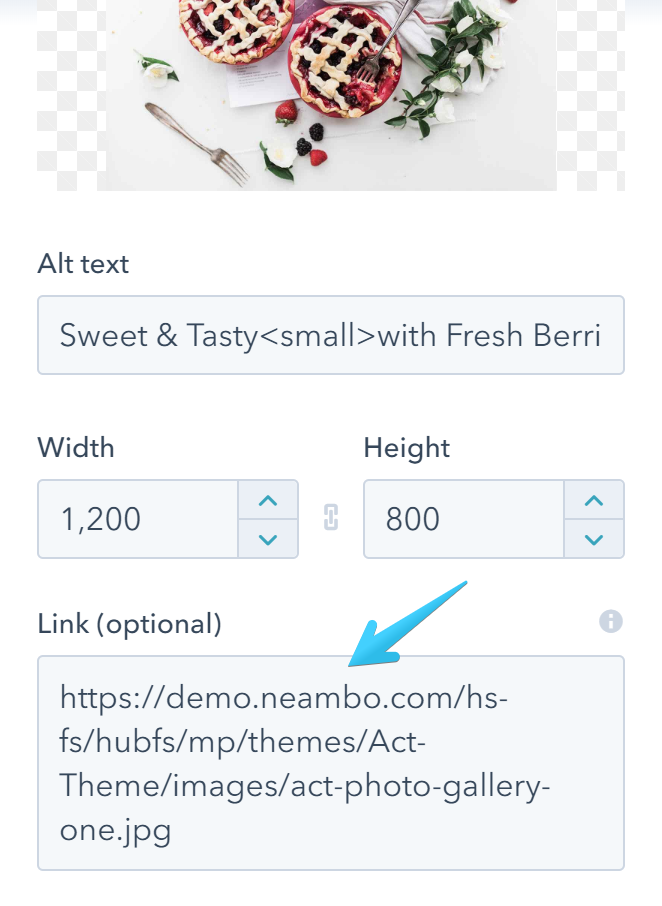The height and width of the screenshot is (906, 662).
Task: Click the "Alt text" label
Action: tap(83, 264)
